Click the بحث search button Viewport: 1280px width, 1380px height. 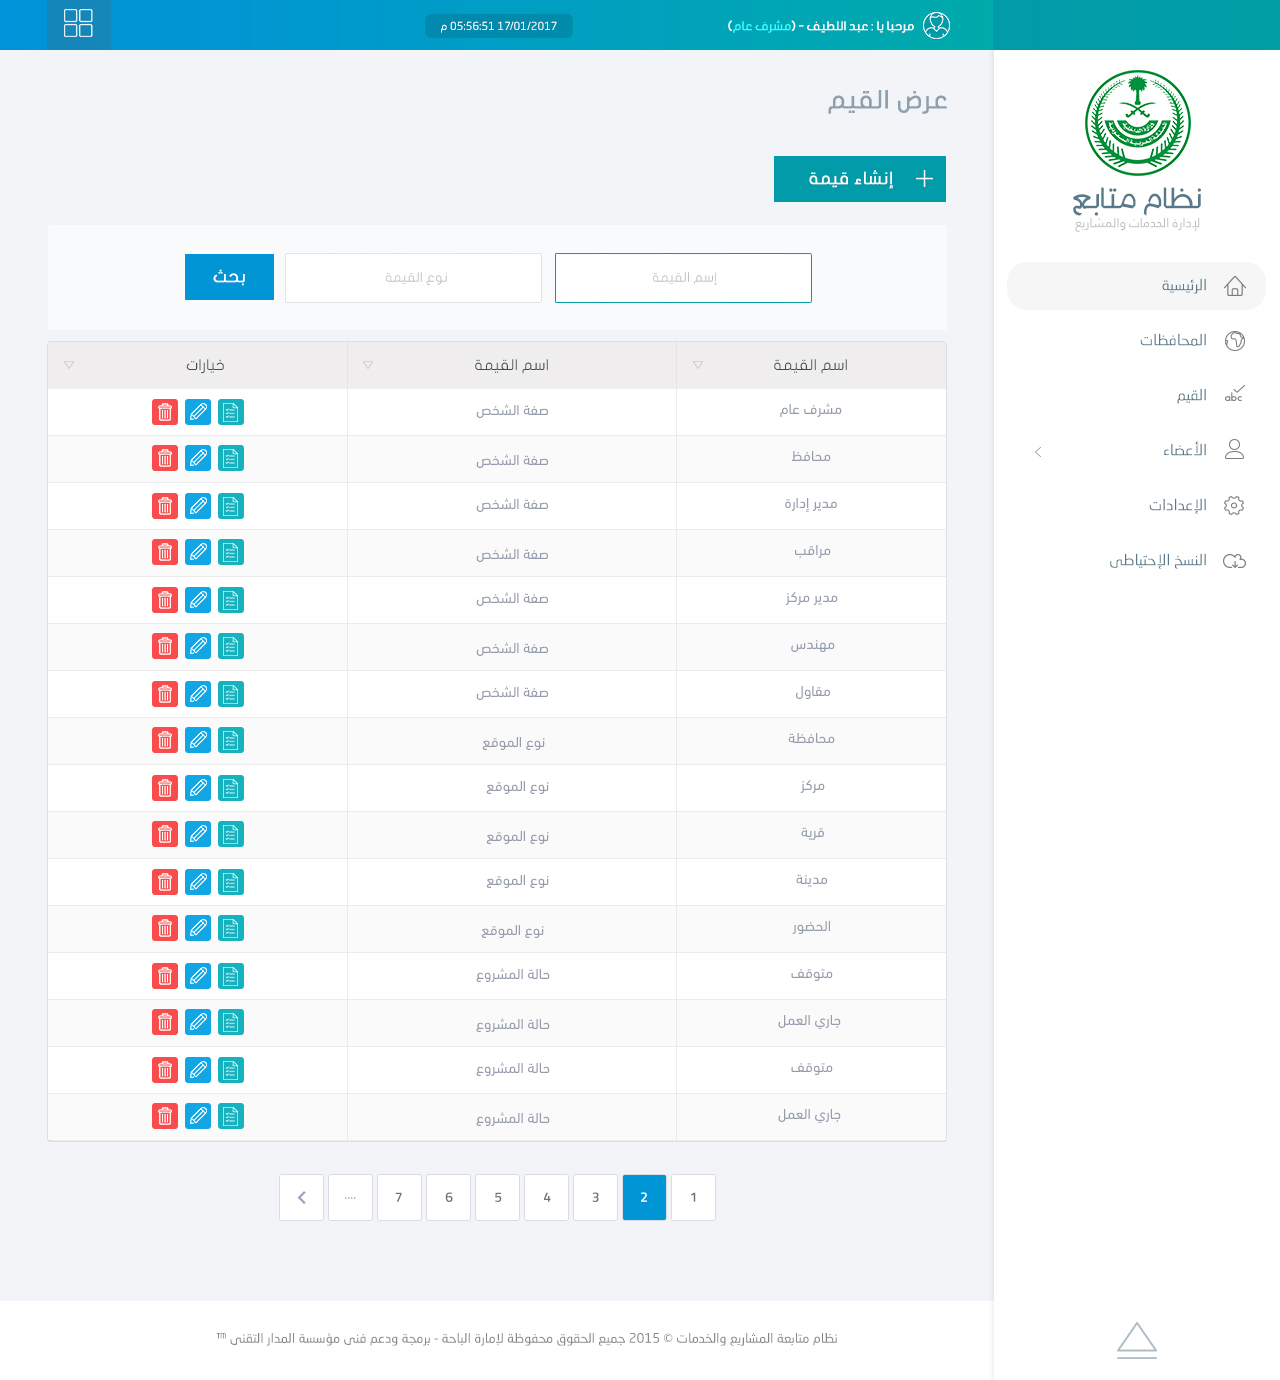click(x=229, y=277)
